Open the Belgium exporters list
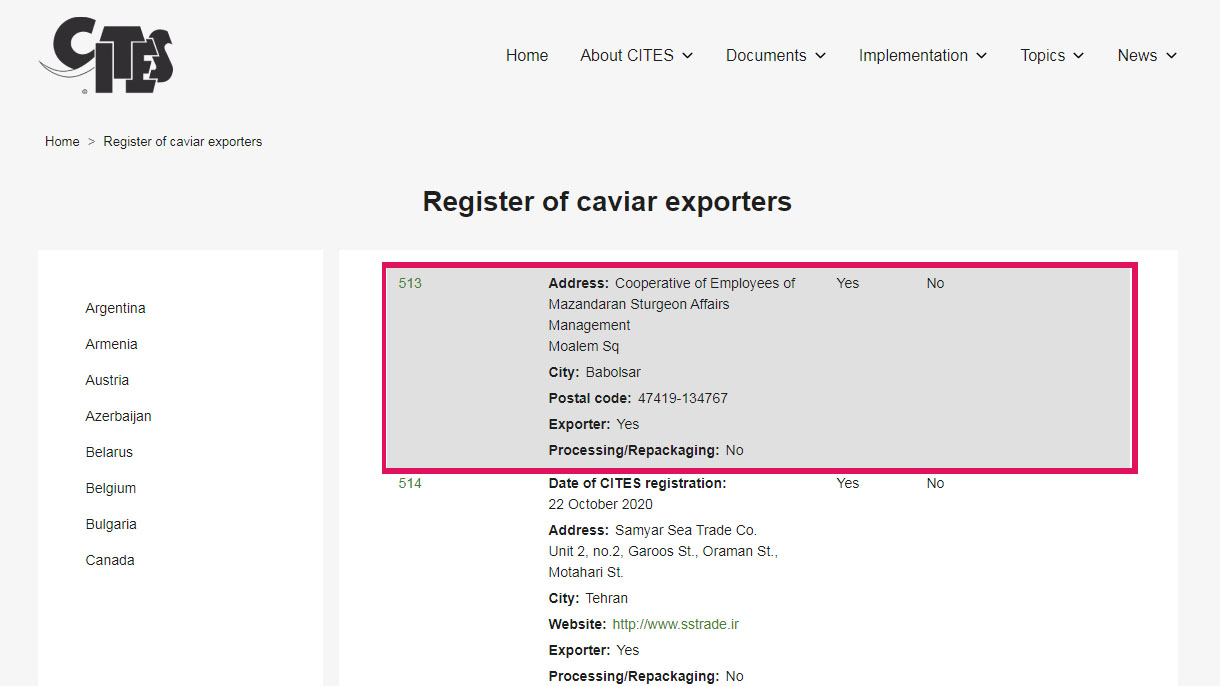 tap(110, 488)
